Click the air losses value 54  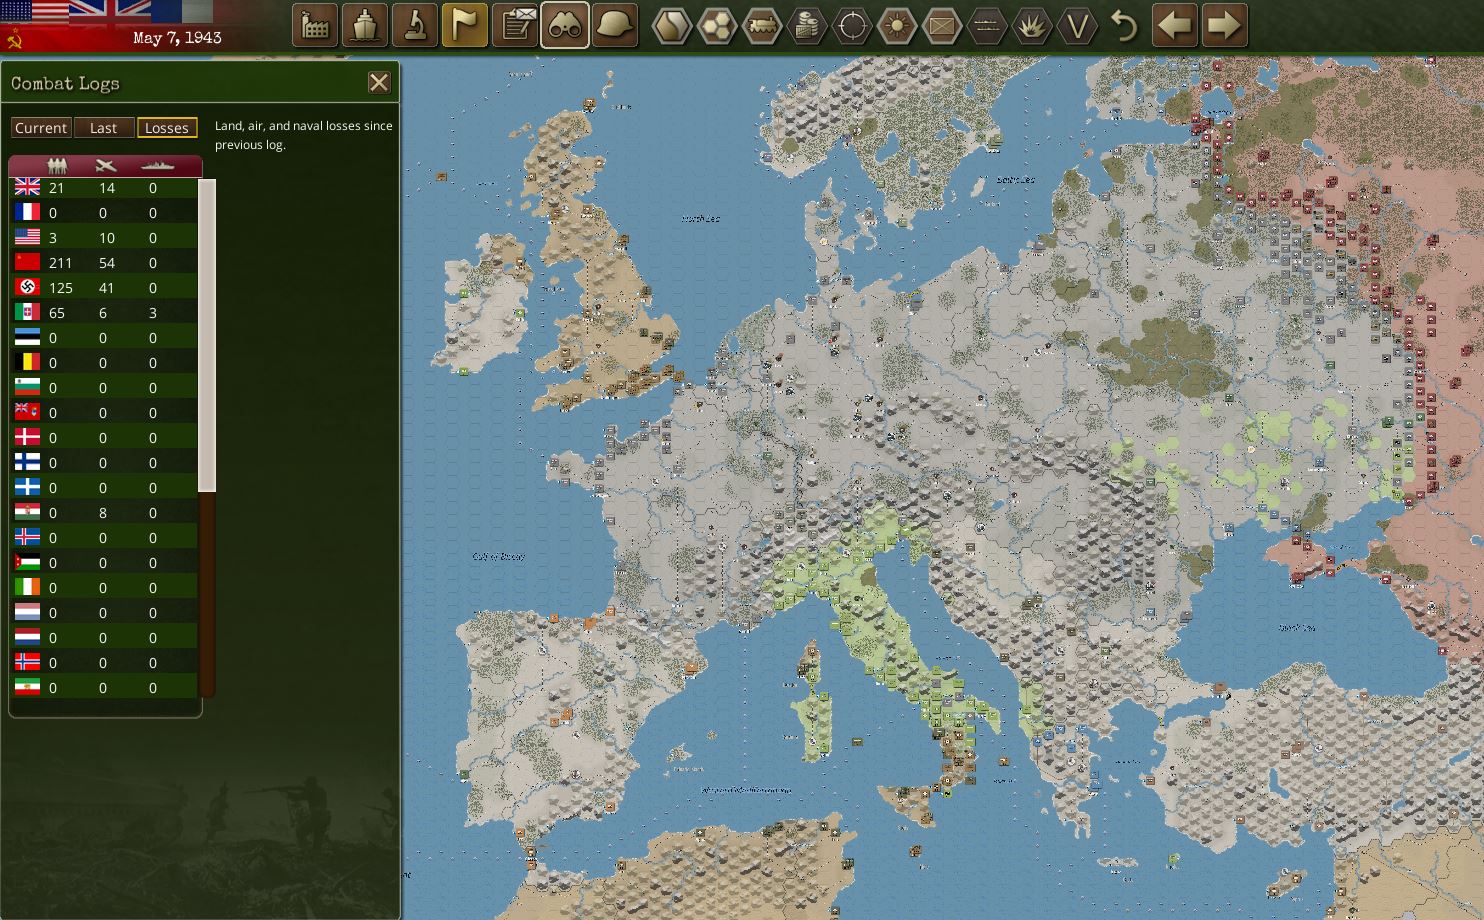click(x=107, y=263)
